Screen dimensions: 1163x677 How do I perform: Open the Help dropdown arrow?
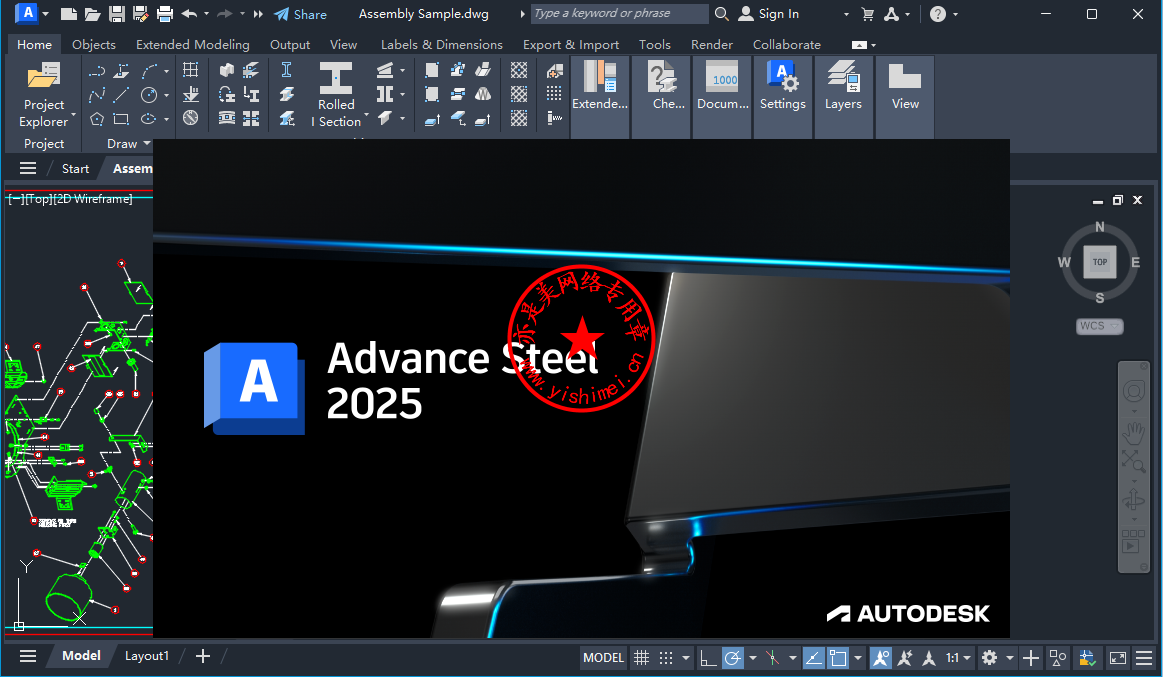[955, 14]
